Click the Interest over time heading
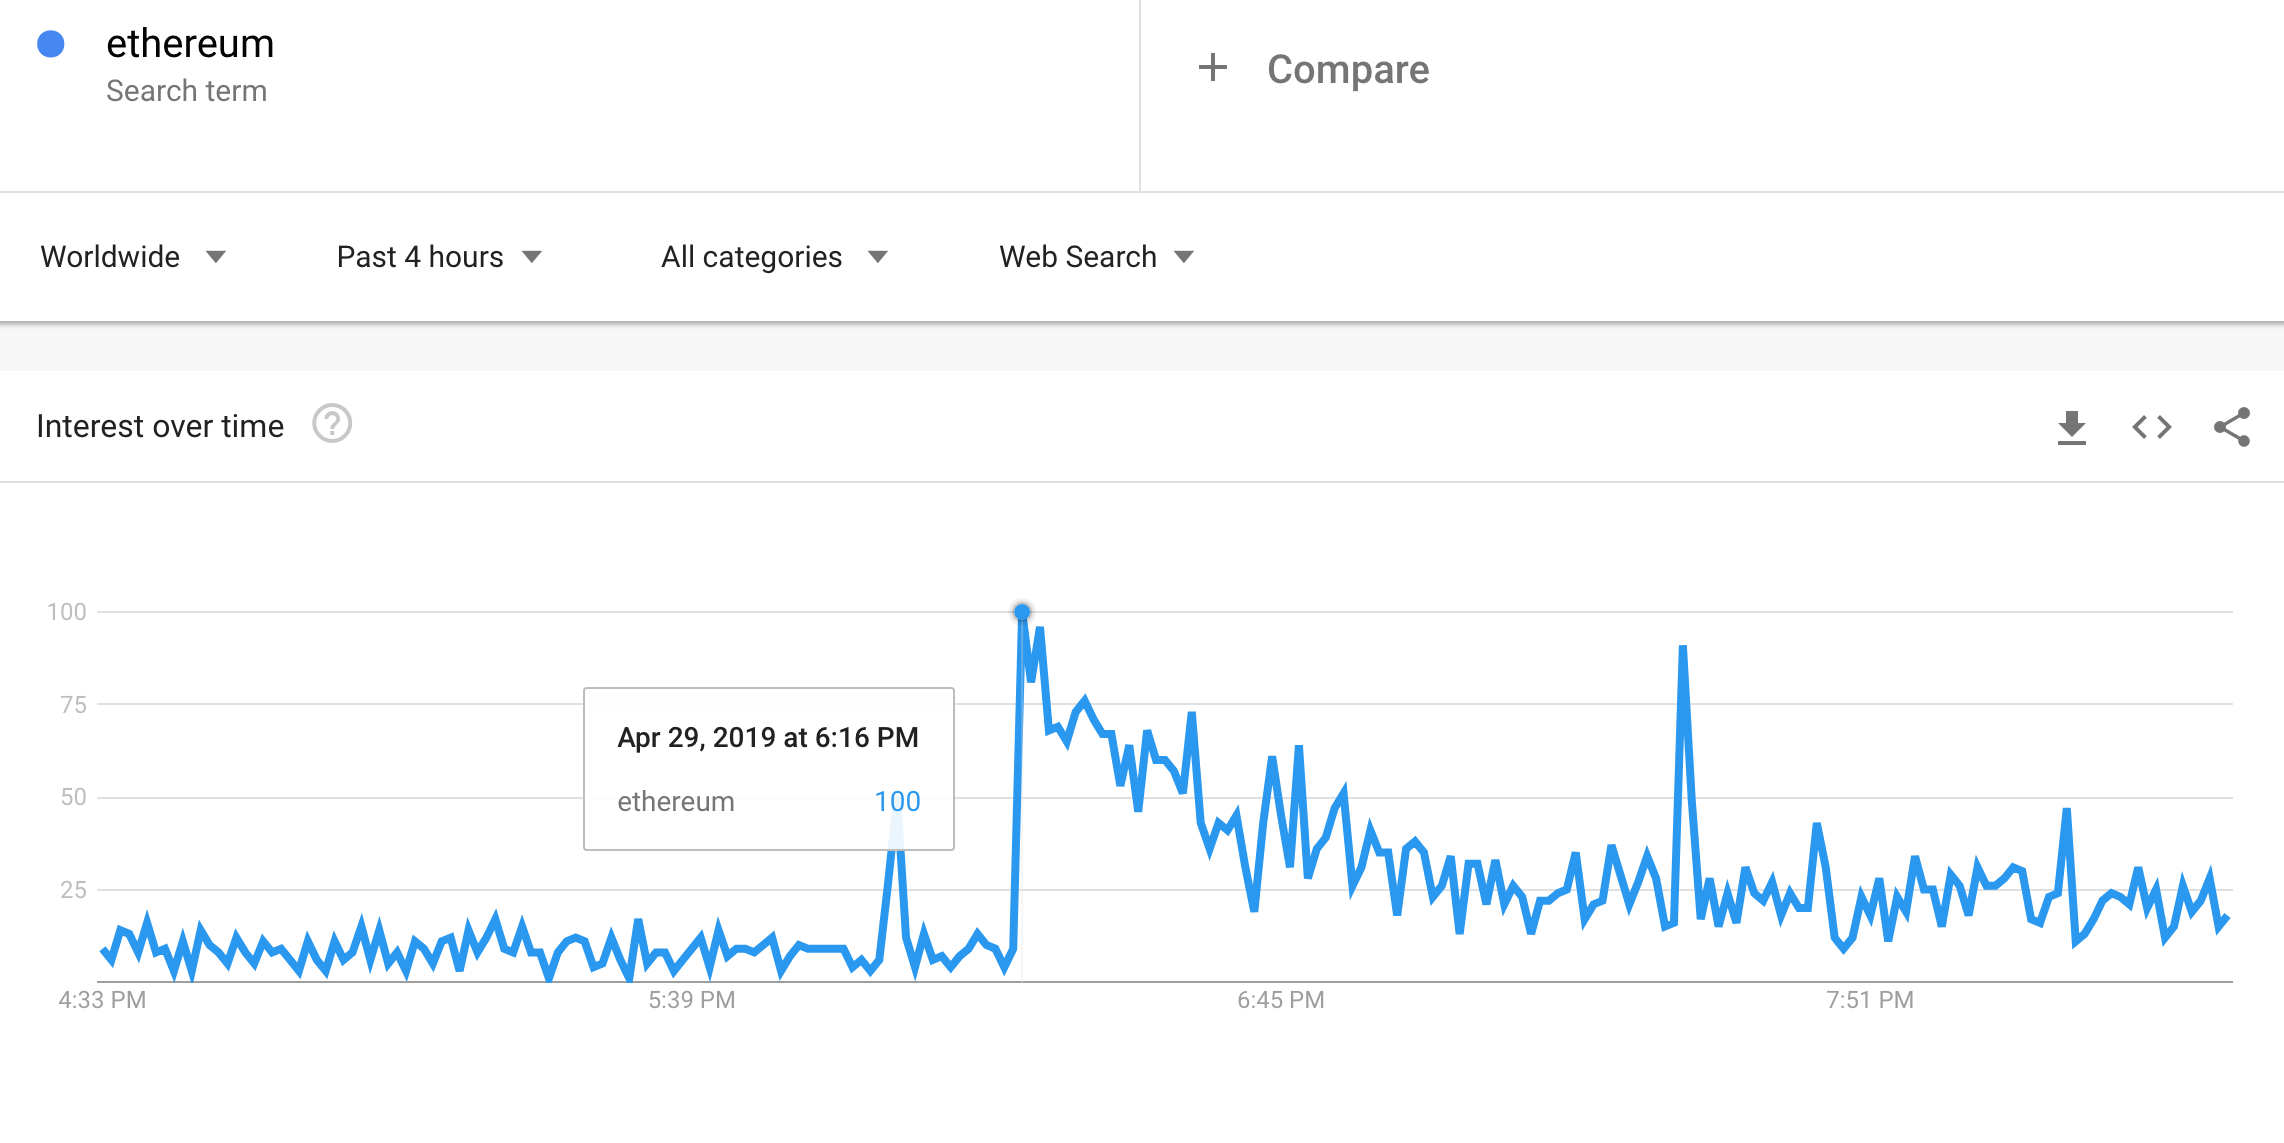The image size is (2284, 1143). tap(160, 426)
